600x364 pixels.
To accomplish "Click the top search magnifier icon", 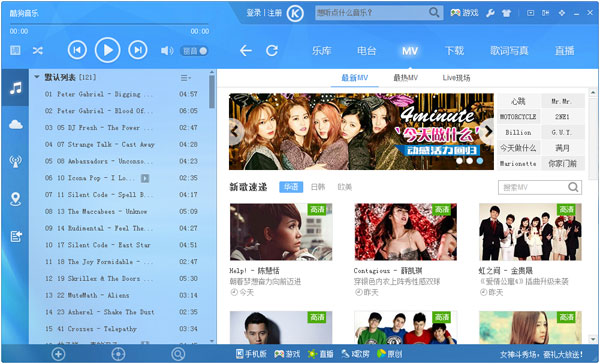I will tap(434, 13).
